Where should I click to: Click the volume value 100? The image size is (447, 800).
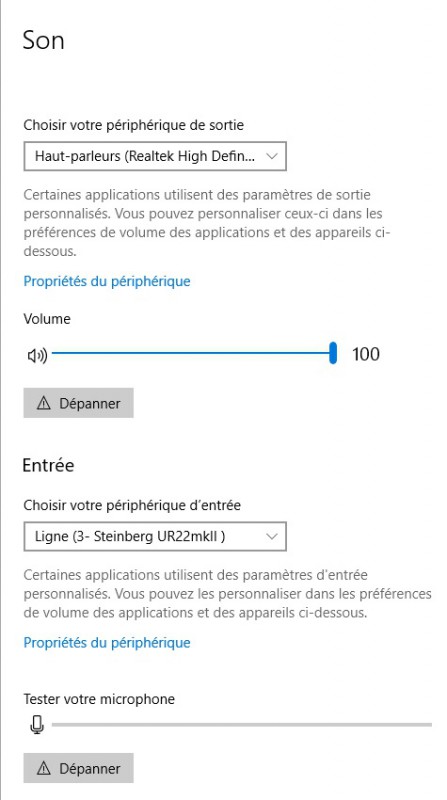366,354
